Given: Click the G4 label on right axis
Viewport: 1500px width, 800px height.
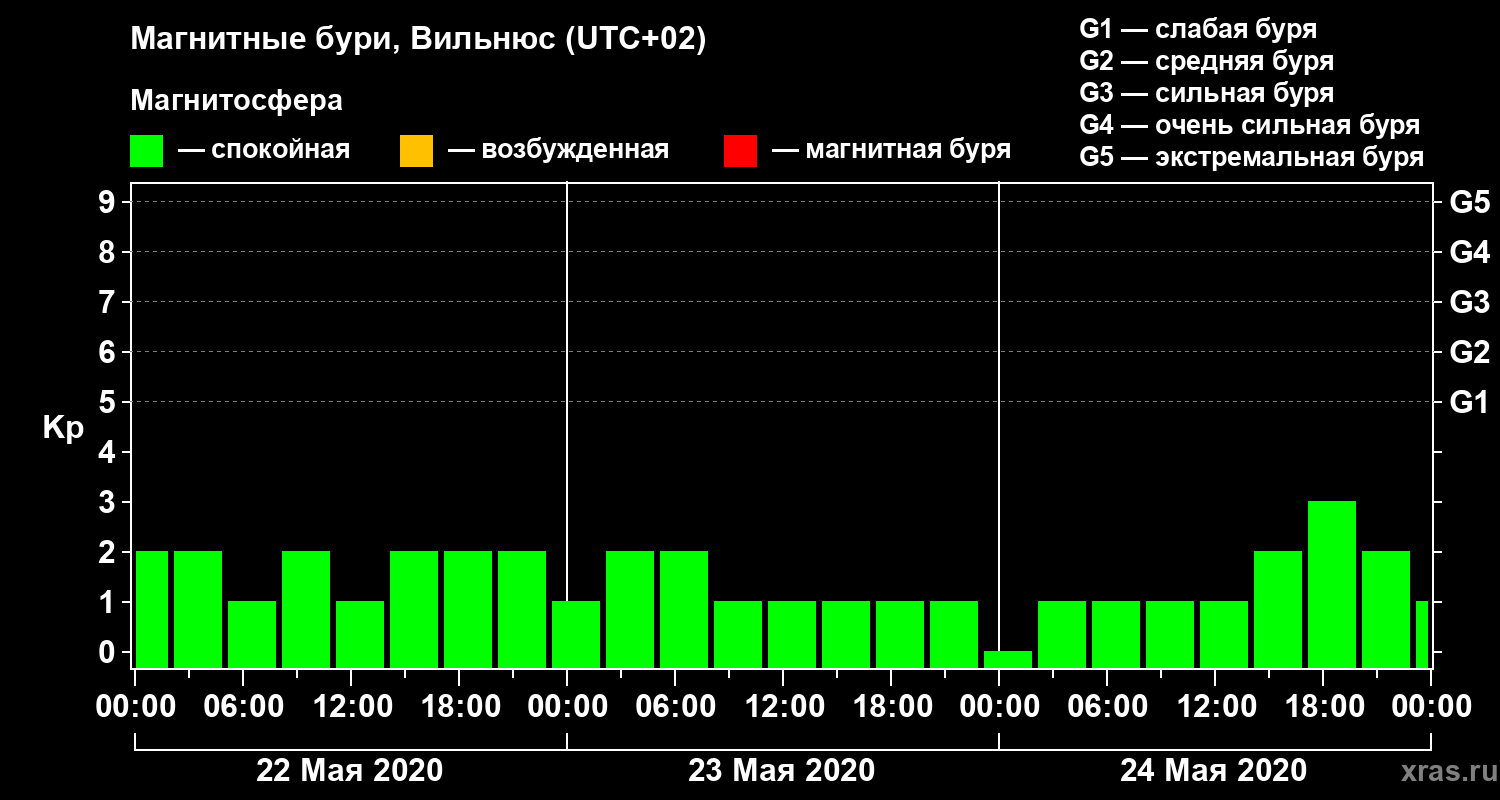Looking at the screenshot, I should (x=1469, y=252).
